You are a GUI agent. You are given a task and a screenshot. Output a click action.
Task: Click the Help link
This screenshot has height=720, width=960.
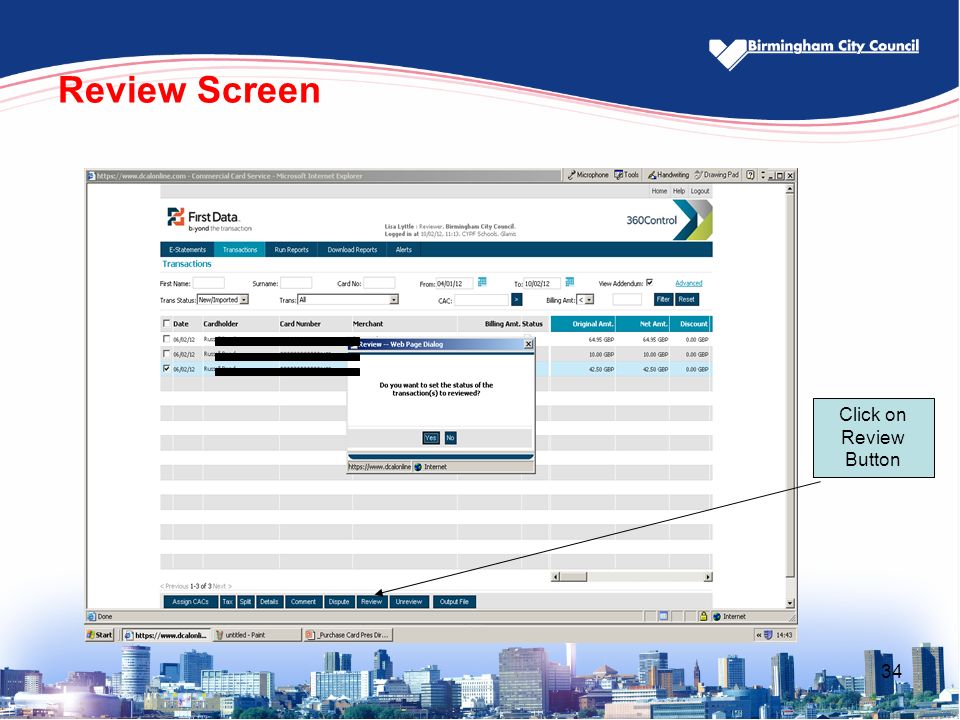click(x=679, y=191)
